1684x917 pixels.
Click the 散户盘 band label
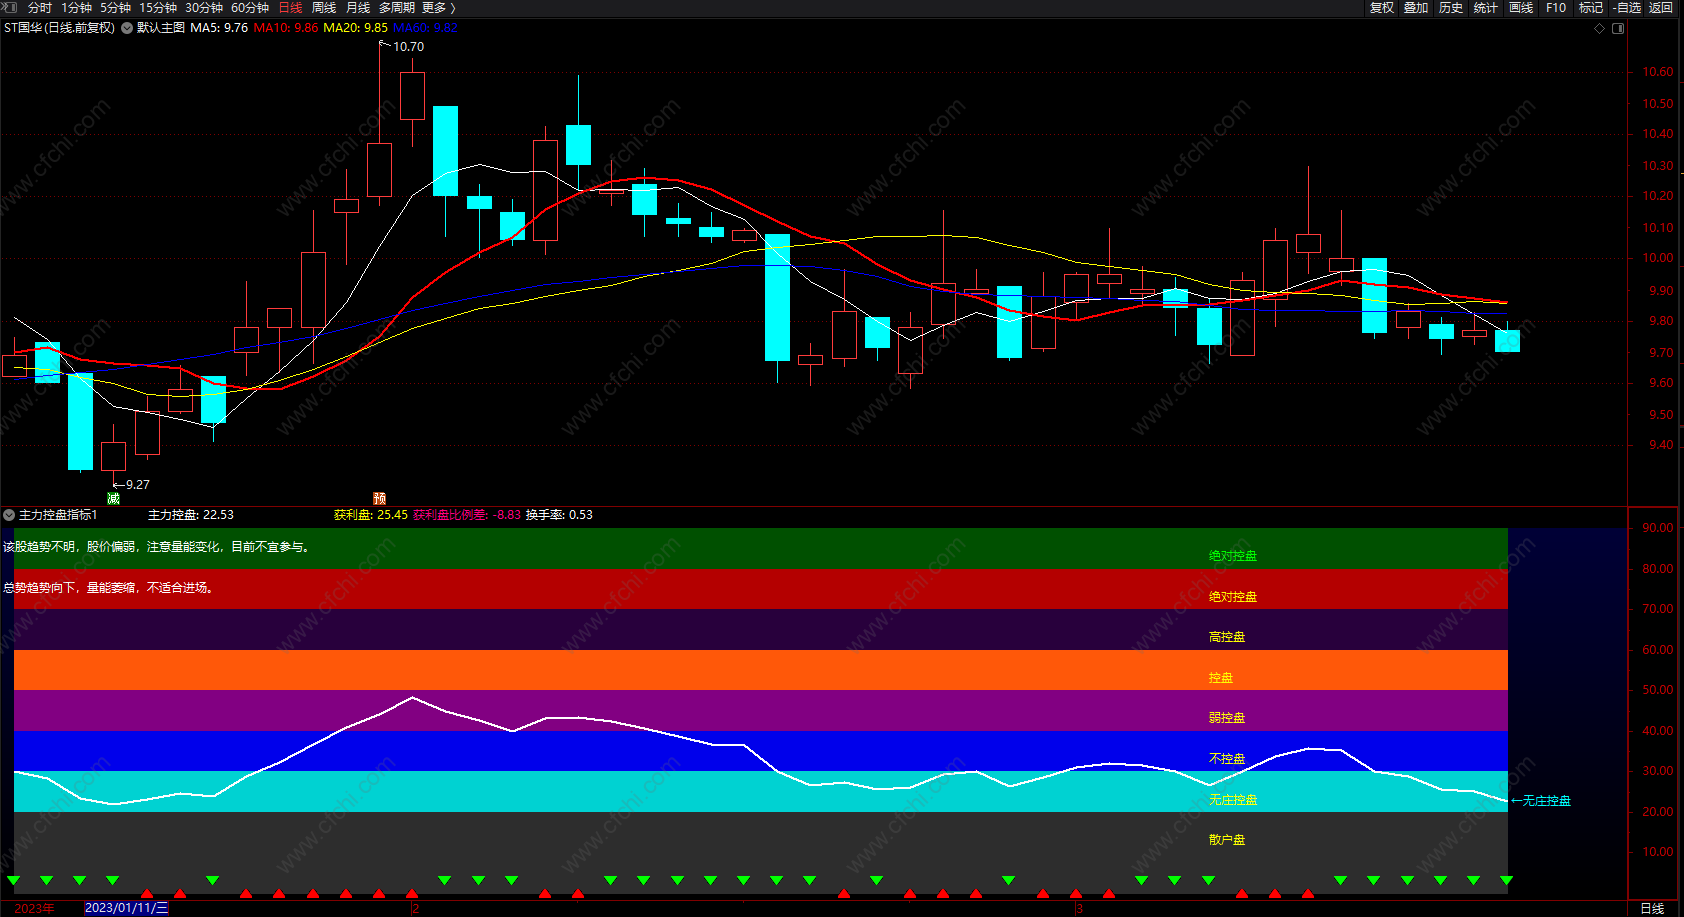(x=1227, y=840)
